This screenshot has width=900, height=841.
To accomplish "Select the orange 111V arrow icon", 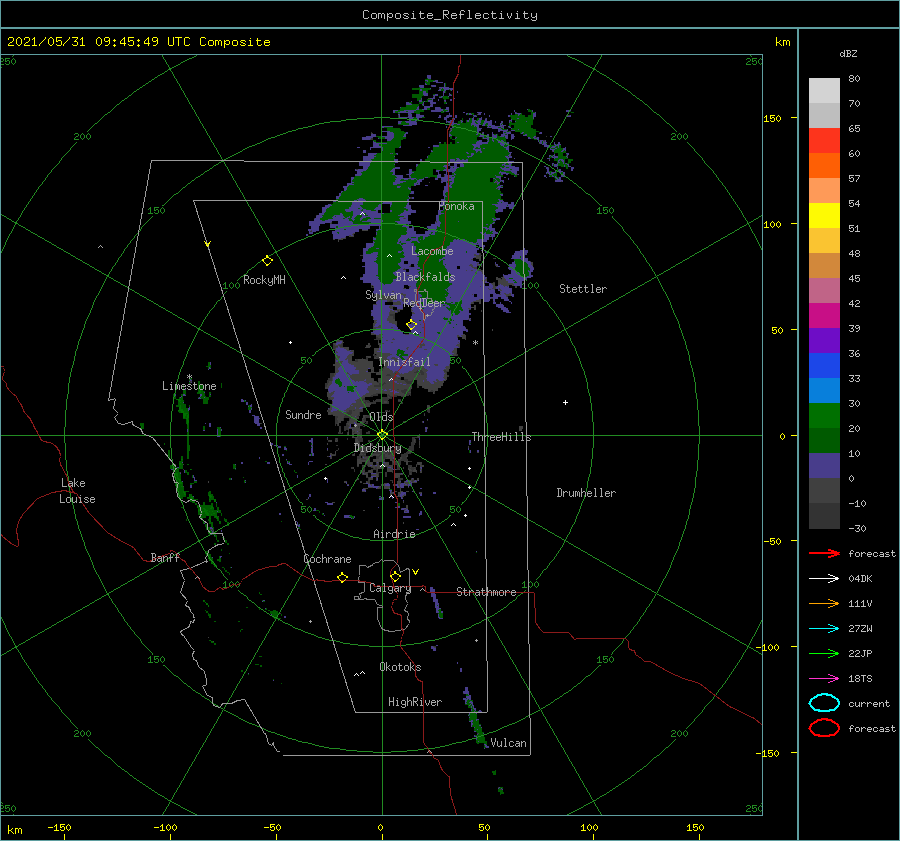I will tap(824, 603).
